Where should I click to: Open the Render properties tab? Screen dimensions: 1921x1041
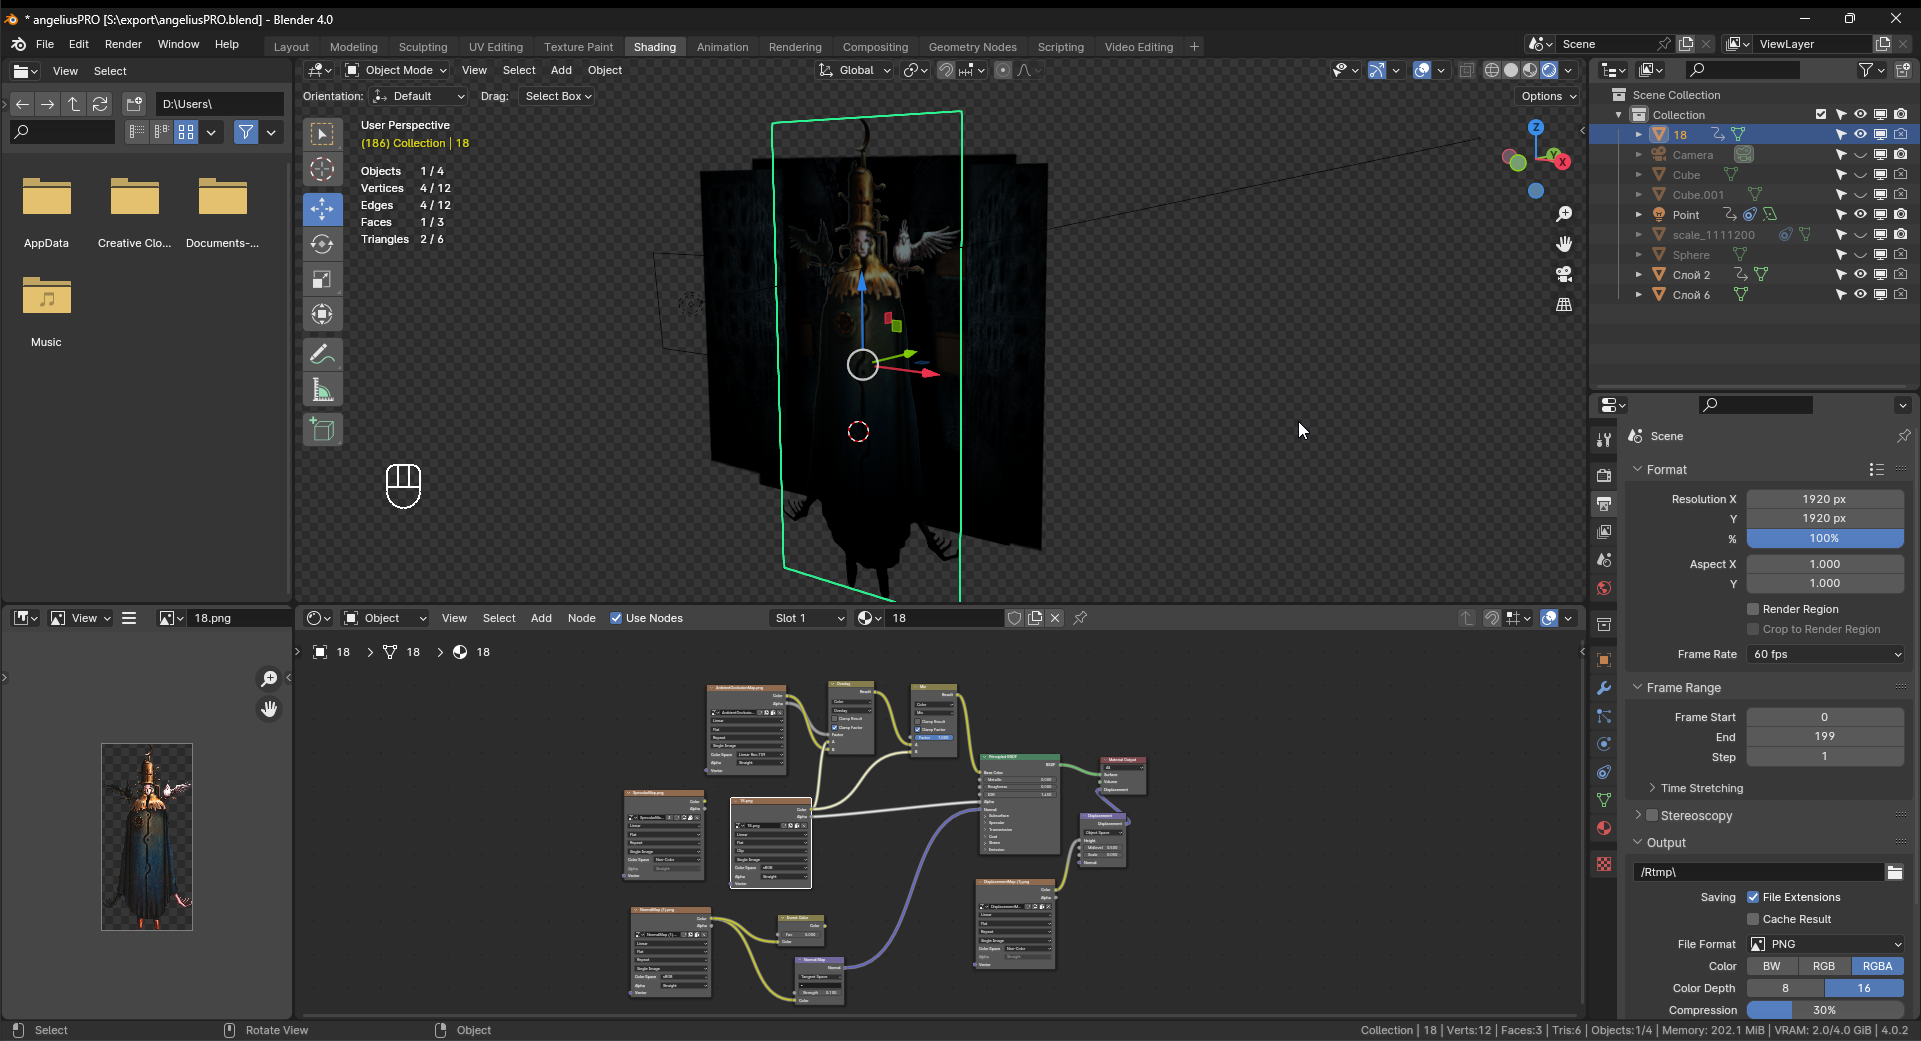[1604, 475]
